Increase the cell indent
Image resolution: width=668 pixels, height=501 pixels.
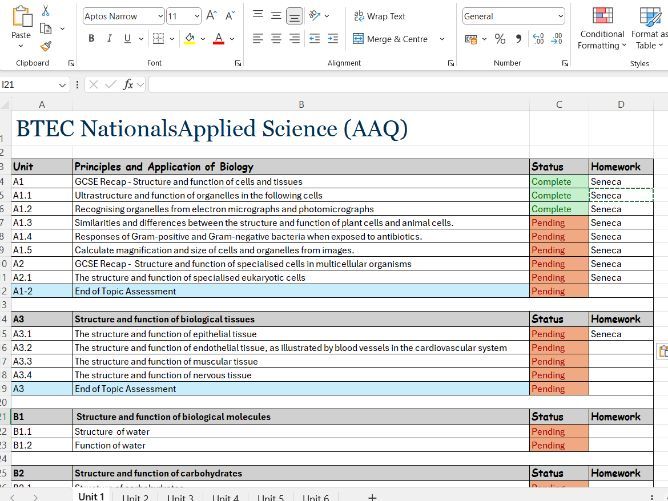(333, 39)
